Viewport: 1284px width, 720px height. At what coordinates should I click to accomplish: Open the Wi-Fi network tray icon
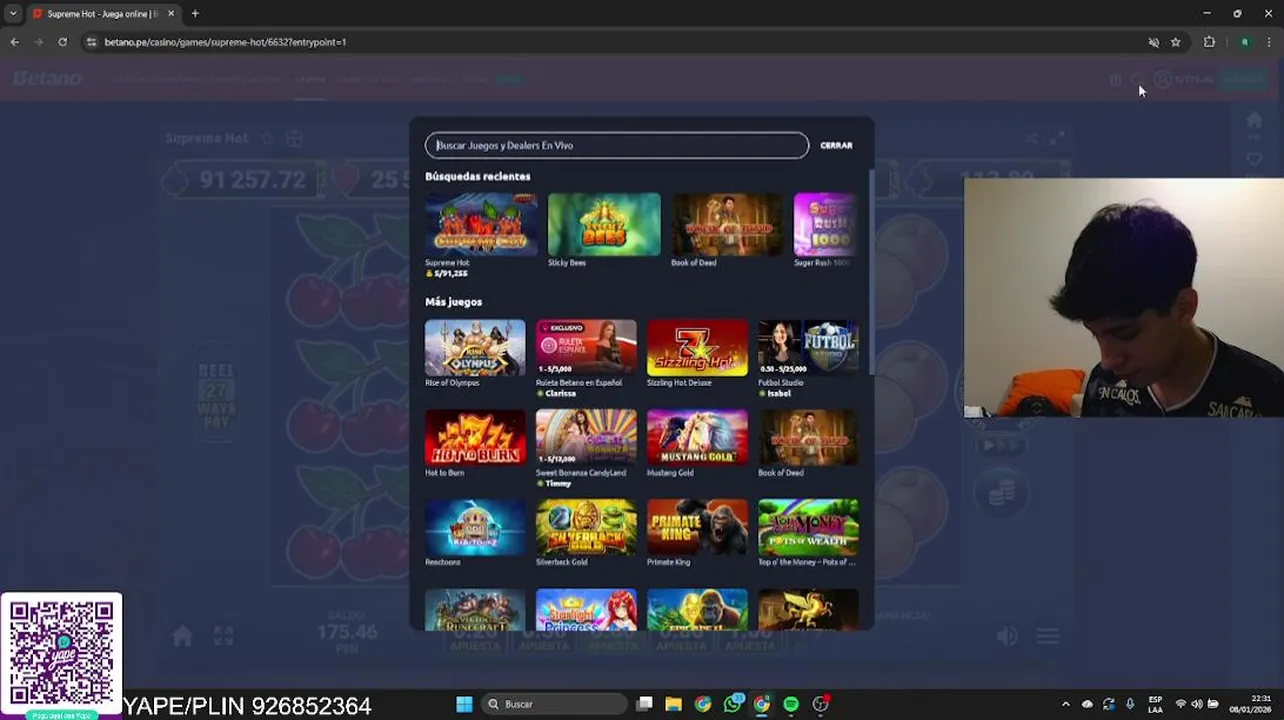coord(1181,704)
